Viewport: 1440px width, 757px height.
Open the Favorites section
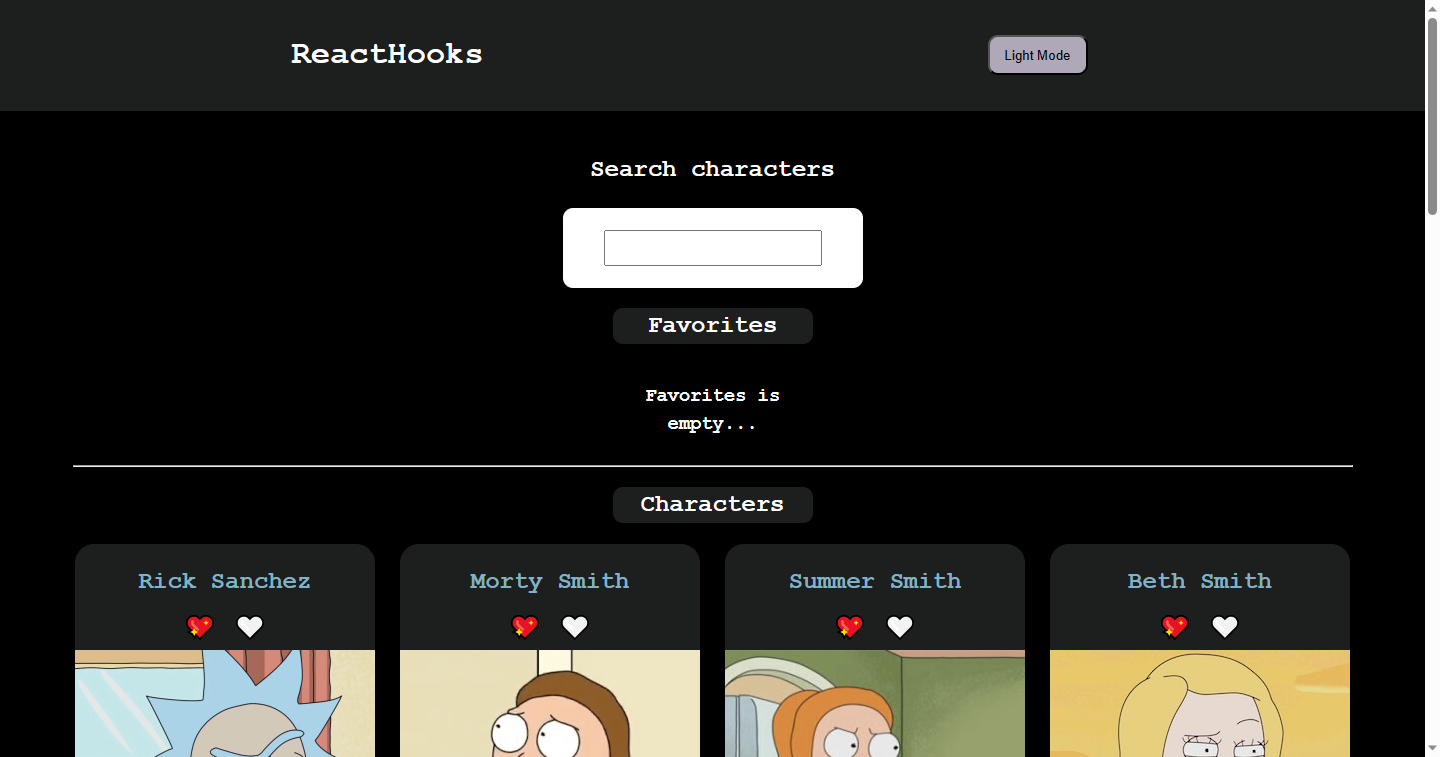[x=712, y=325]
